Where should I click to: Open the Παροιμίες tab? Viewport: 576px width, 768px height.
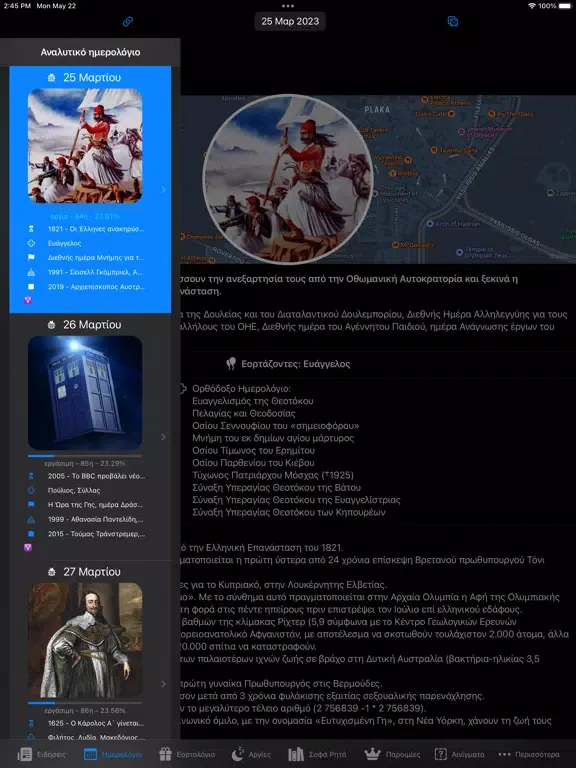393,754
